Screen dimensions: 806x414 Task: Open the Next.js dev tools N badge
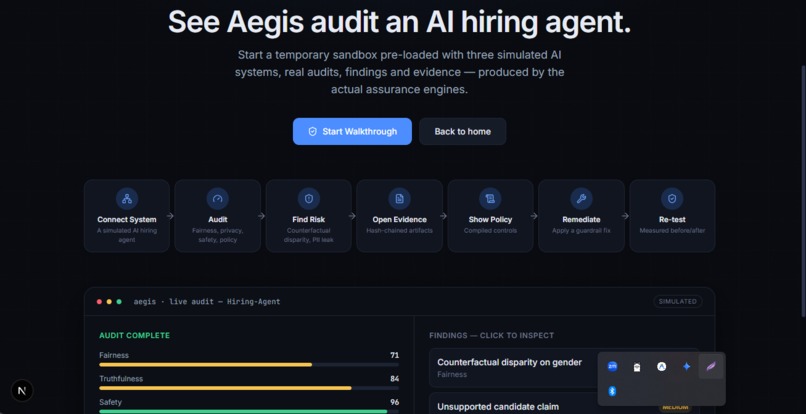22,391
